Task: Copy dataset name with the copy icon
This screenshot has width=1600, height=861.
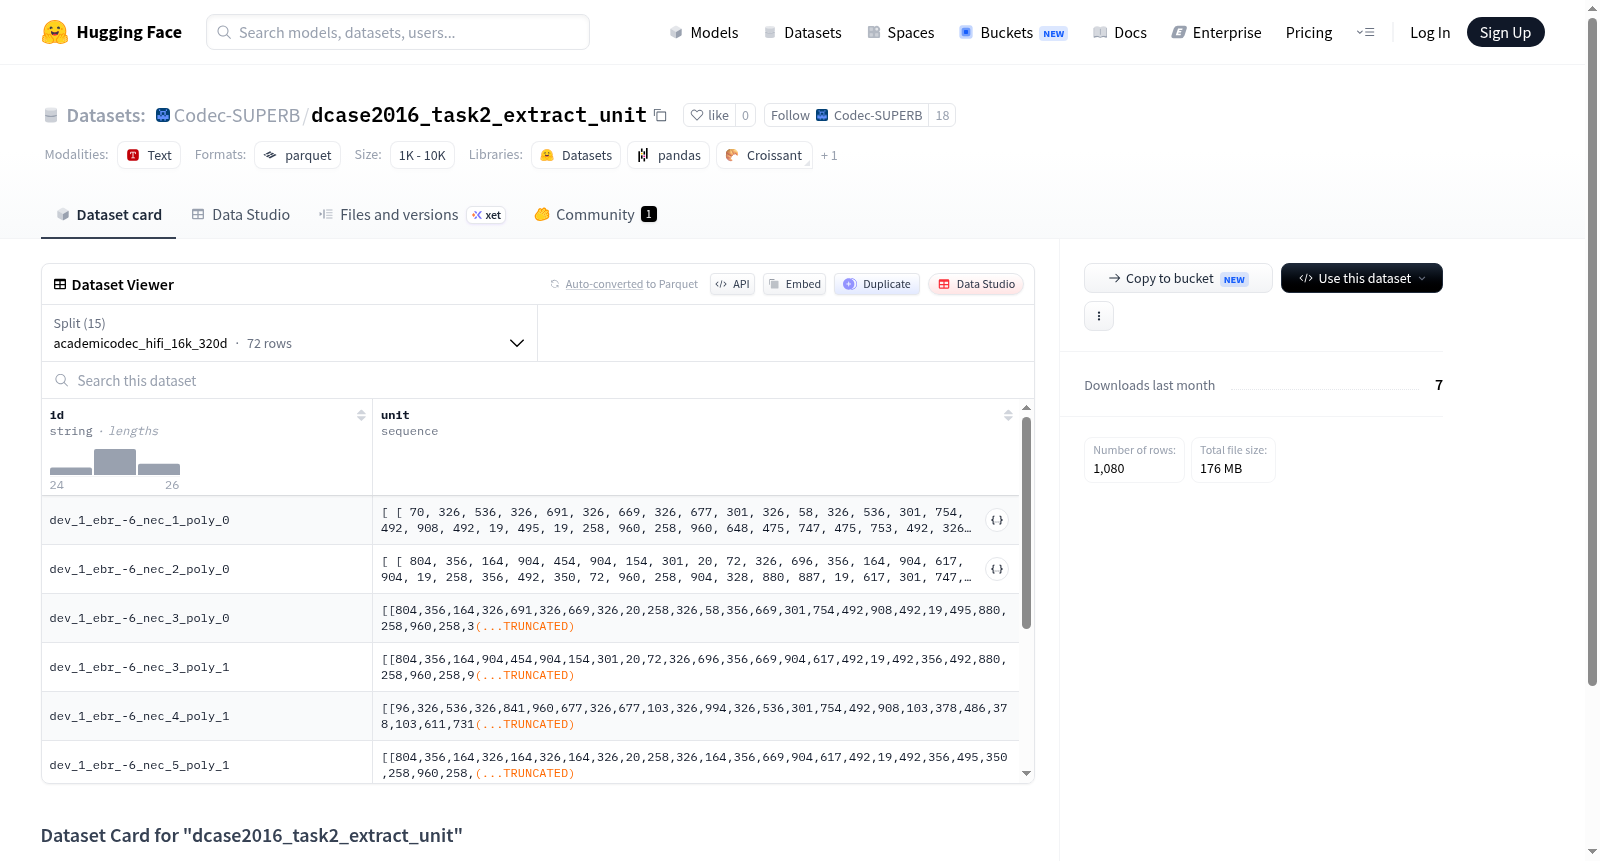Action: click(660, 115)
